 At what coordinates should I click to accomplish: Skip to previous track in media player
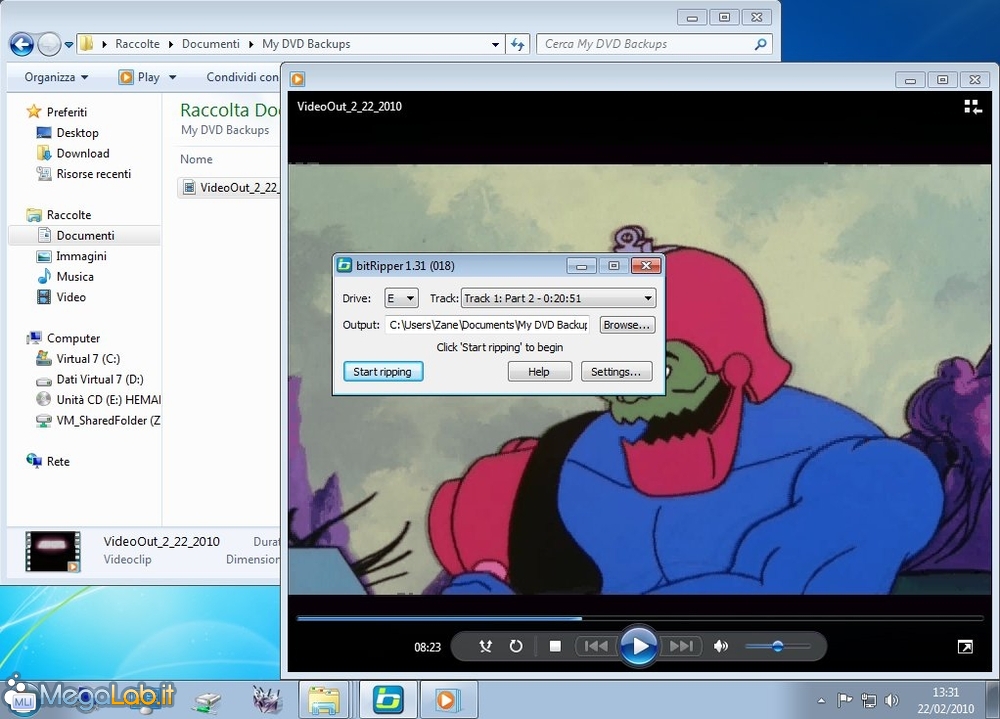click(596, 646)
